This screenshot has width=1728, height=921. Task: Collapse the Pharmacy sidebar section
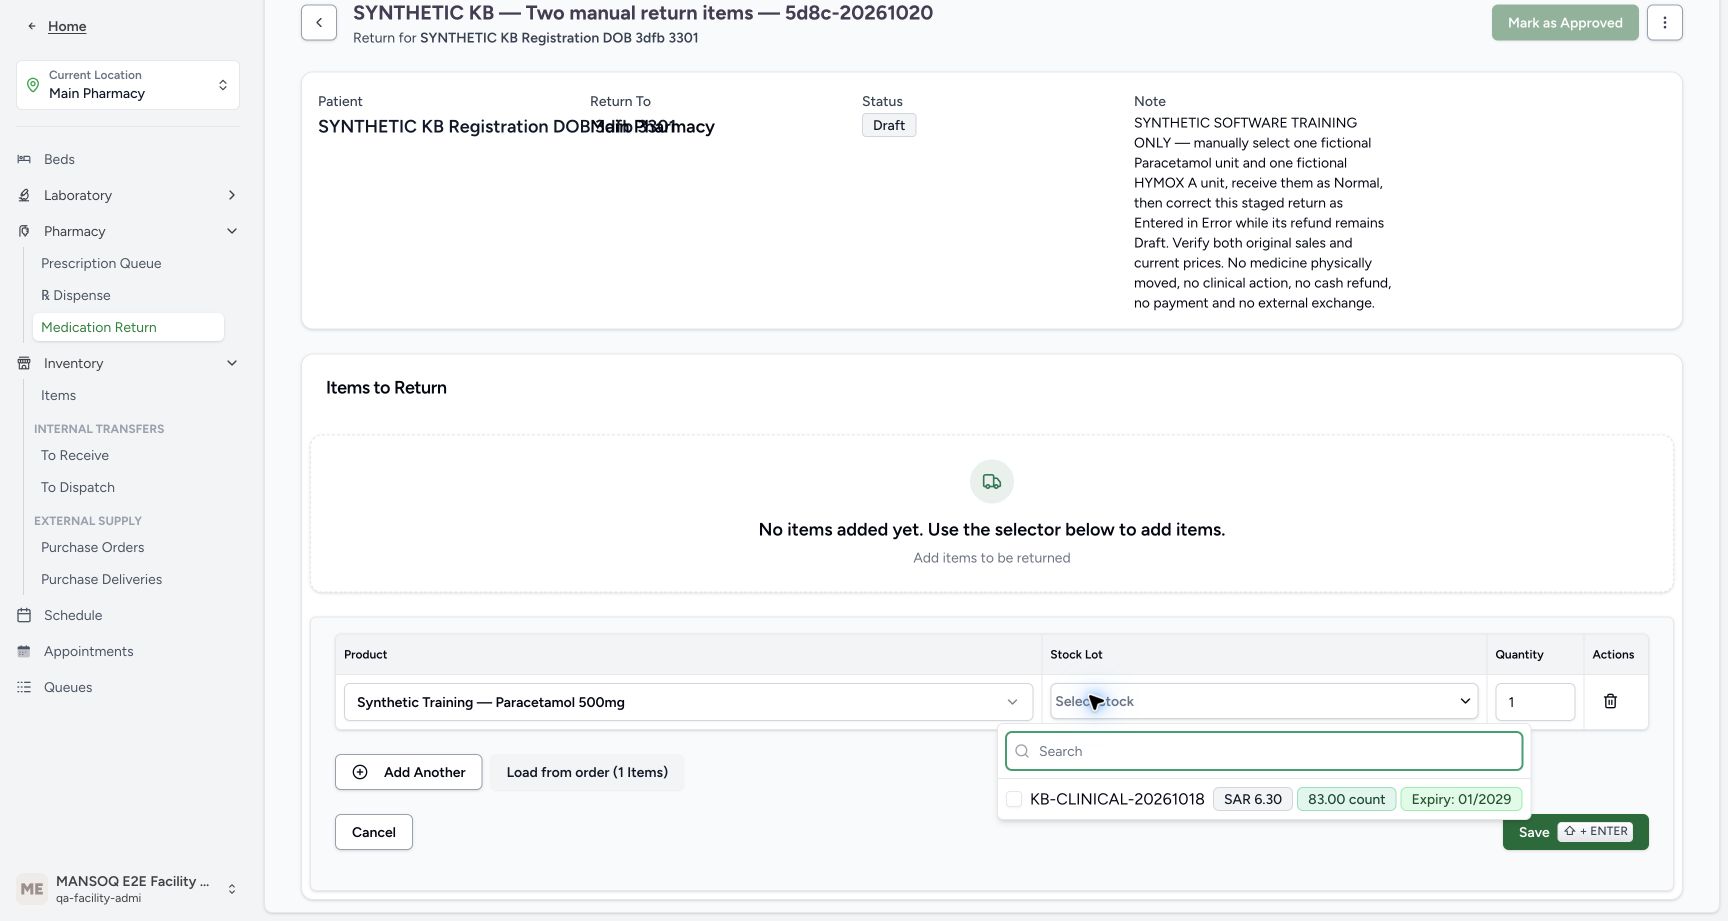click(232, 231)
